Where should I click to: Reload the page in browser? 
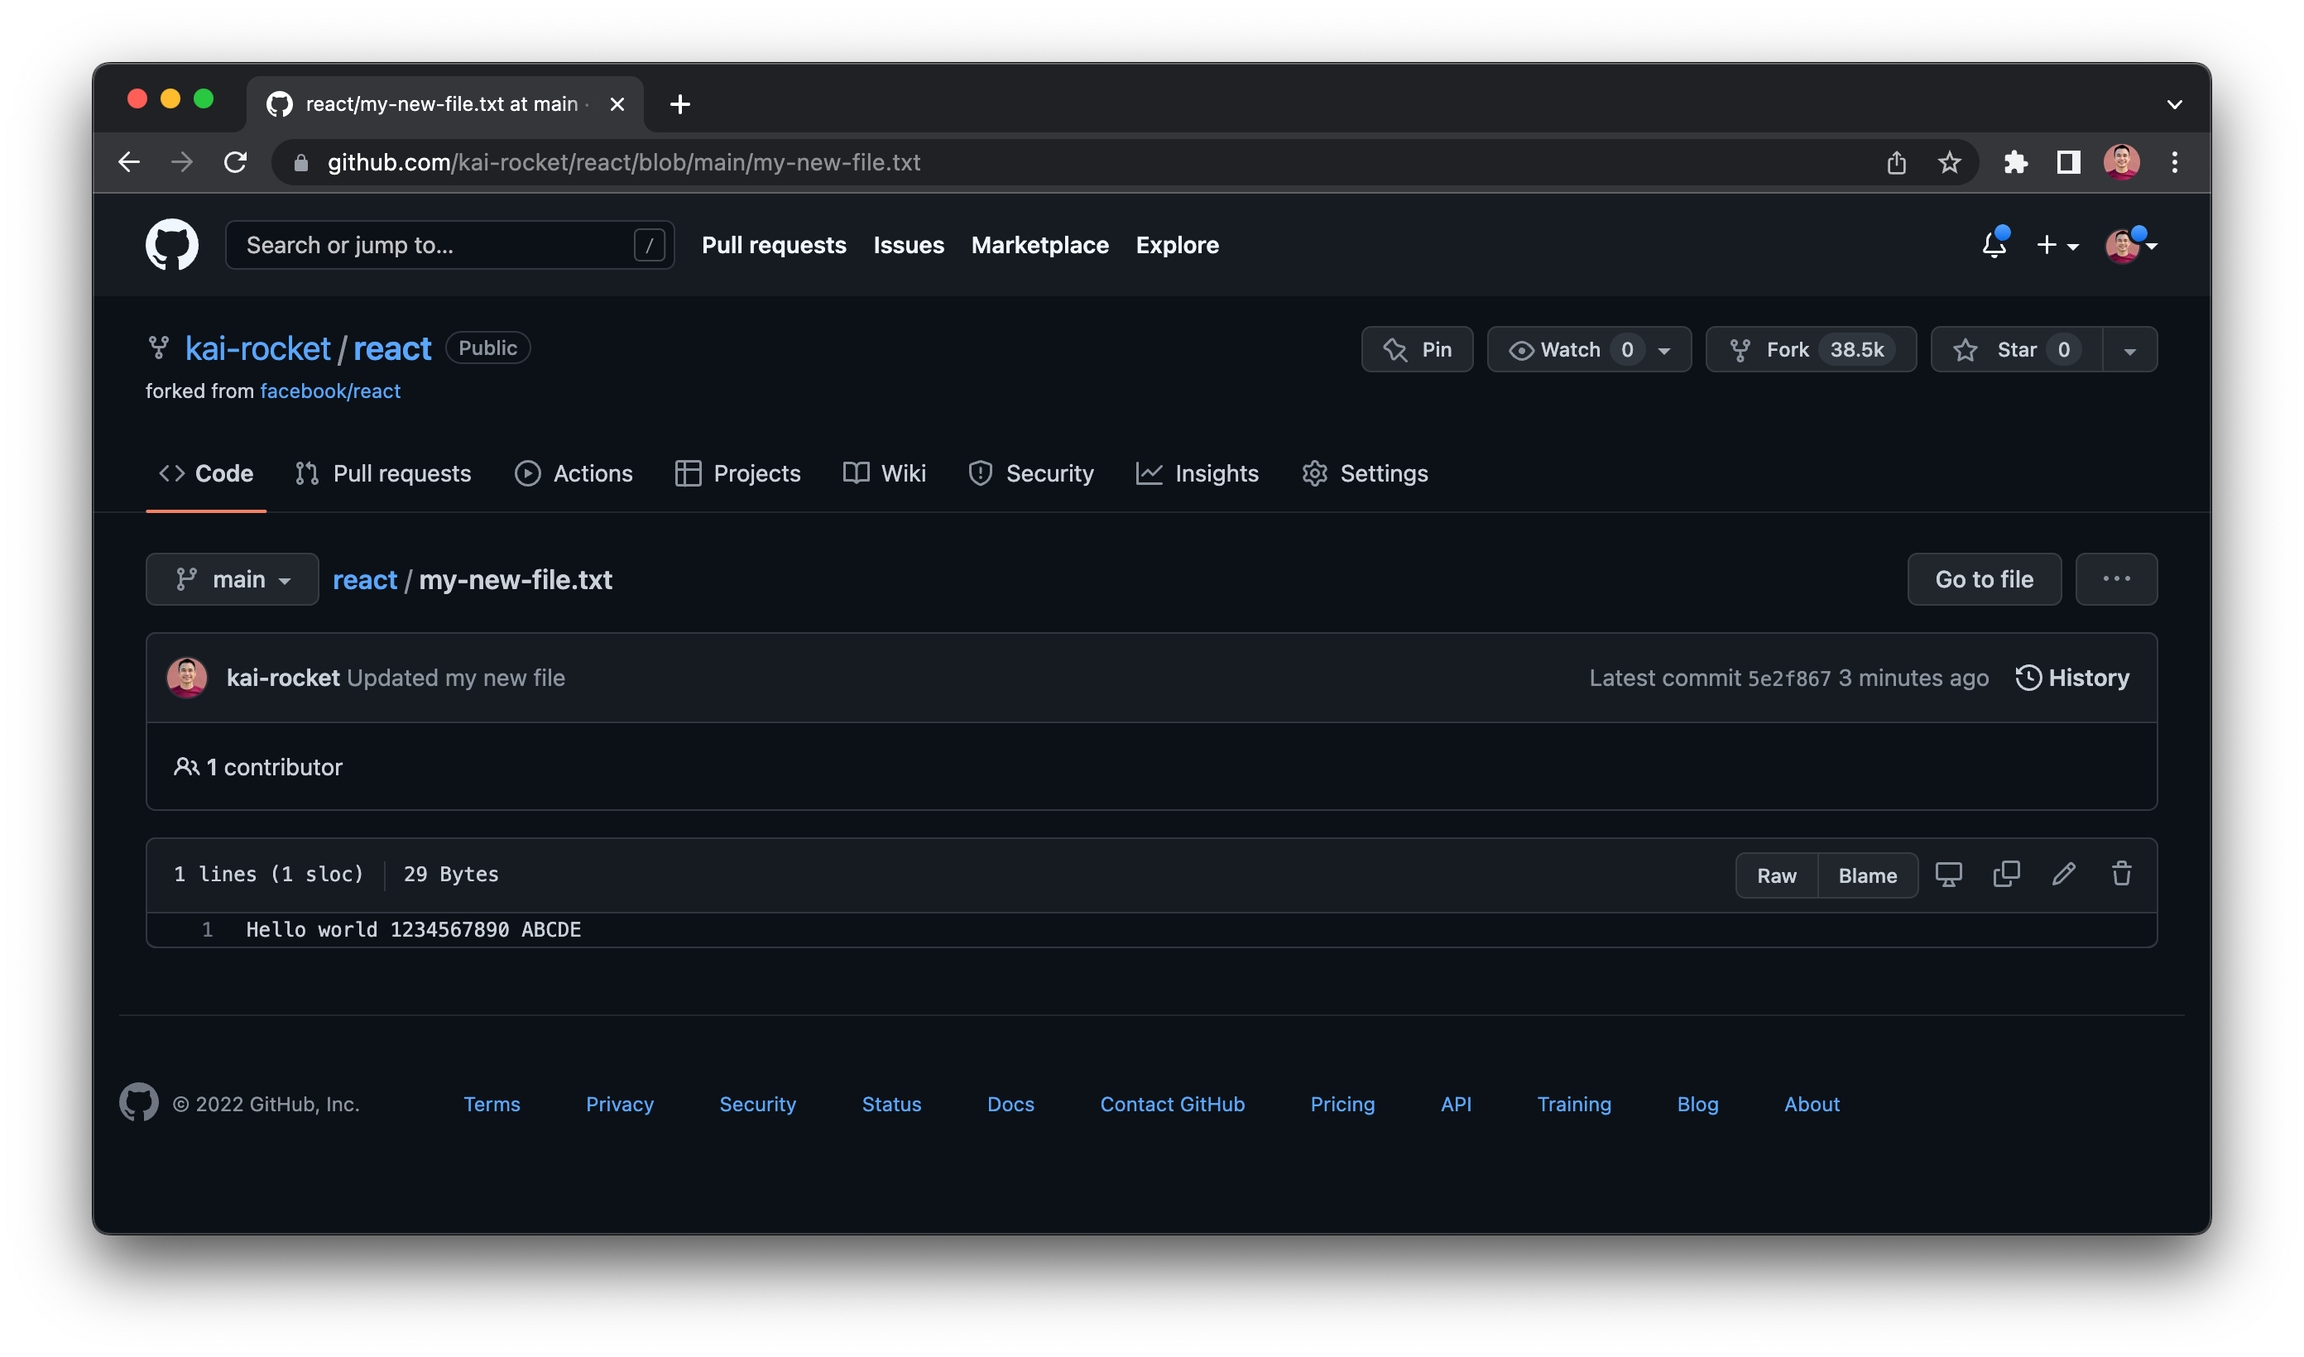pos(235,162)
